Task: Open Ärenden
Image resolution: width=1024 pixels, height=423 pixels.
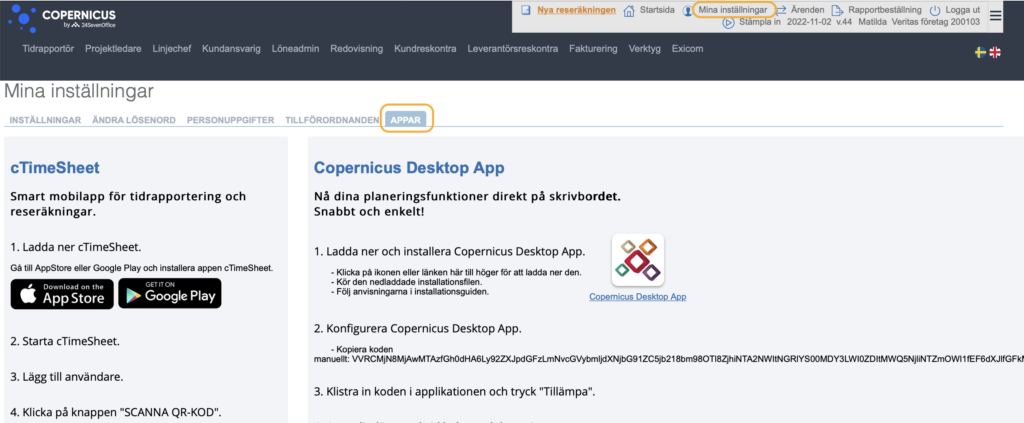Action: coord(807,10)
